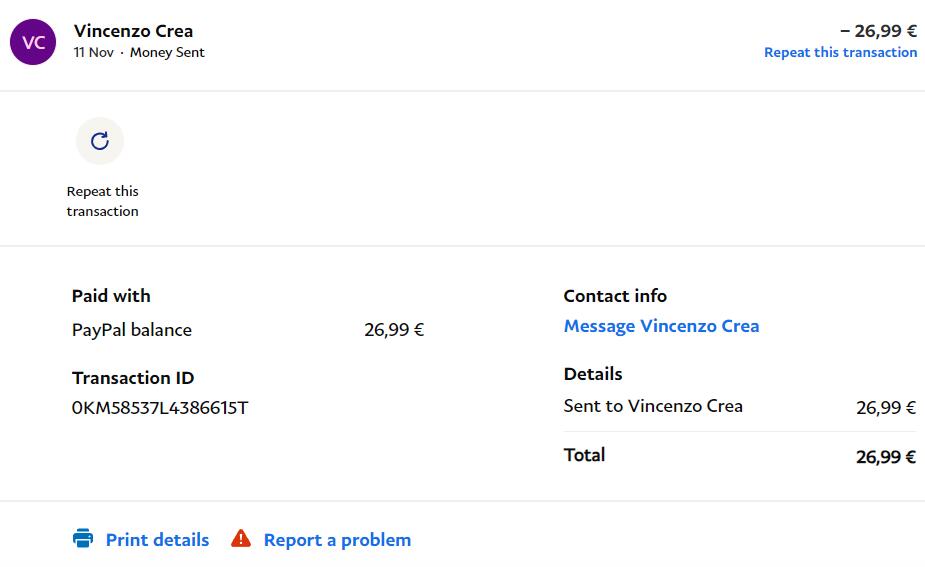Click the circular repeat transaction arrow icon

[100, 141]
